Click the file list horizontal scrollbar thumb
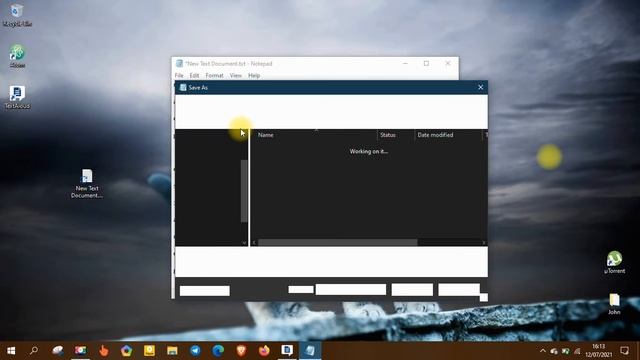This screenshot has height=360, width=640. (x=338, y=242)
